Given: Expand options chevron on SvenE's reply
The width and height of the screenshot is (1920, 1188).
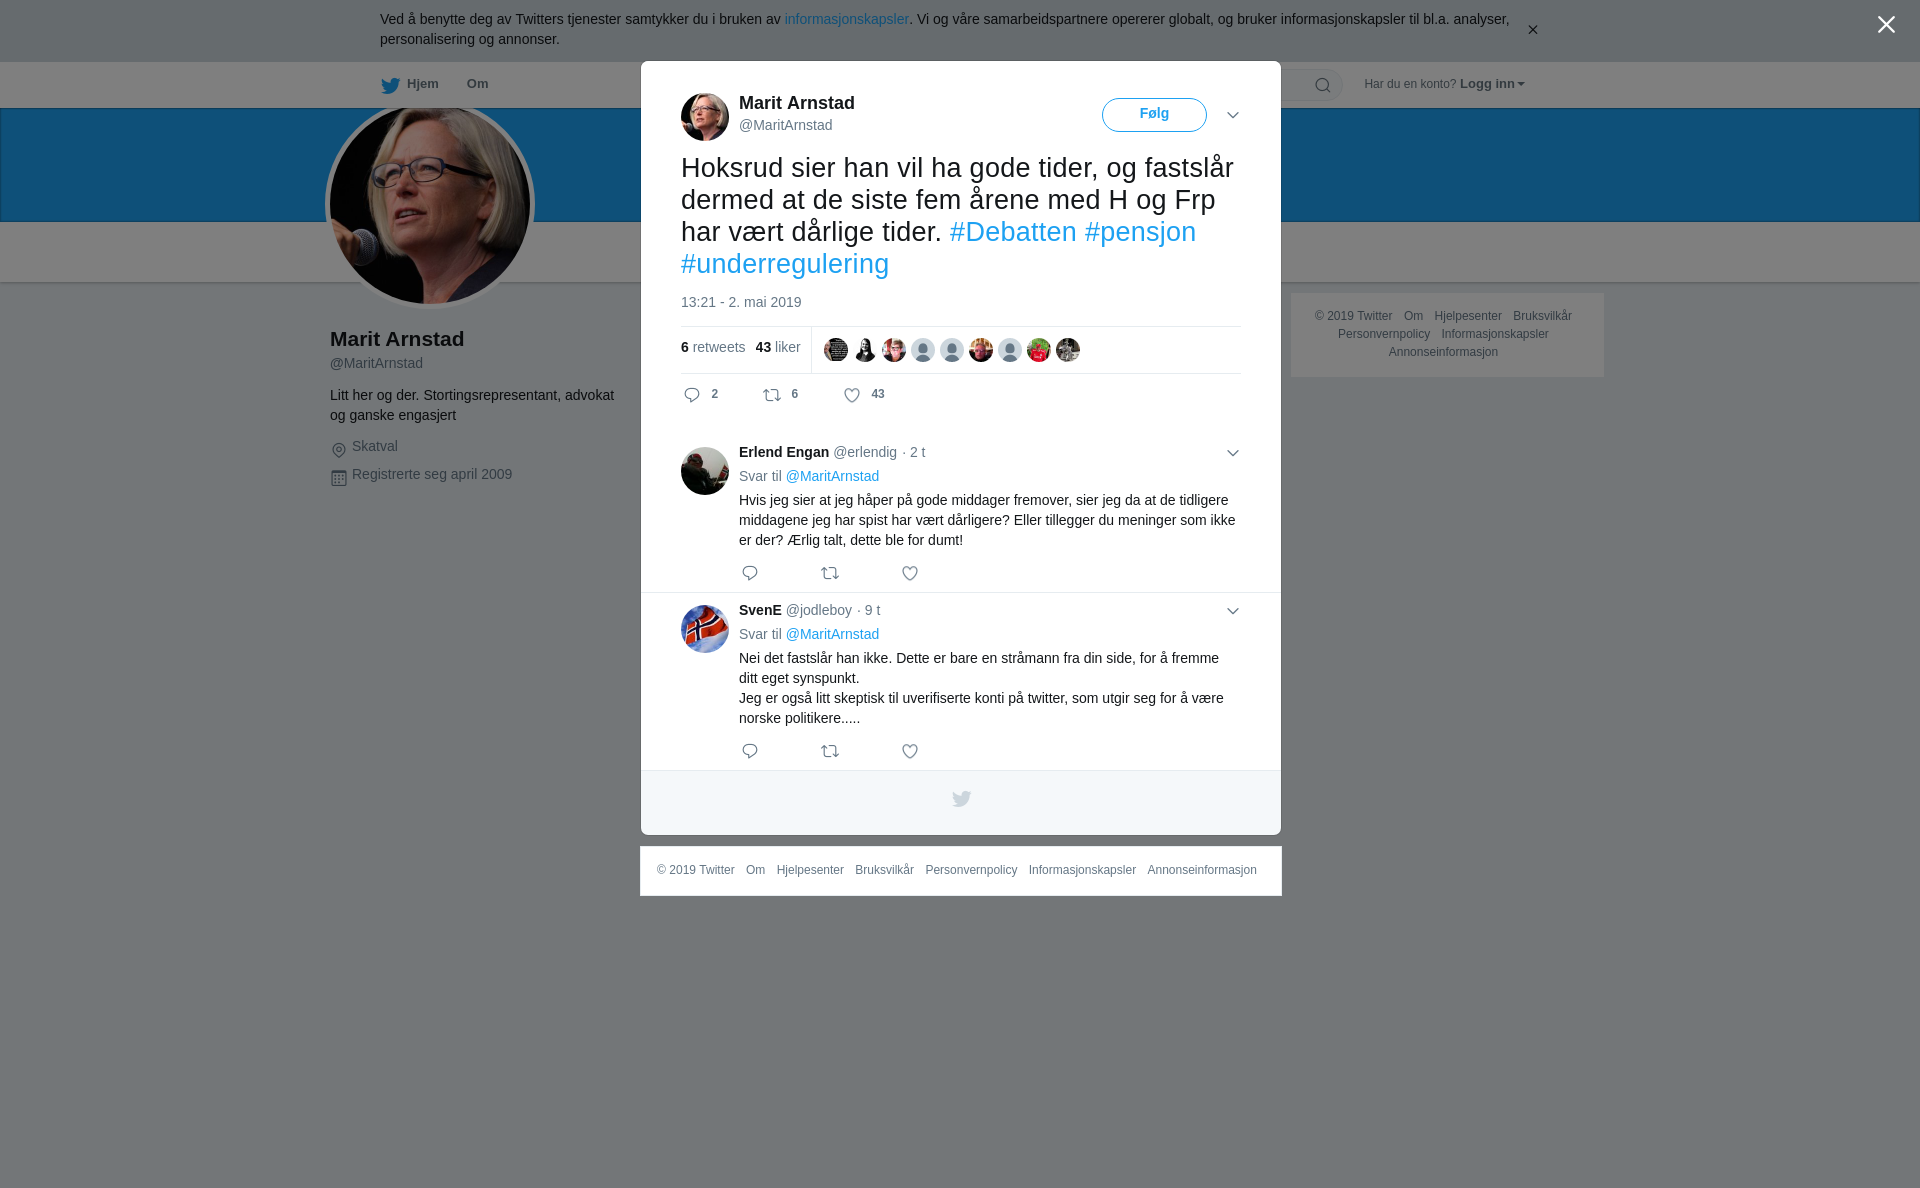Looking at the screenshot, I should (1233, 611).
